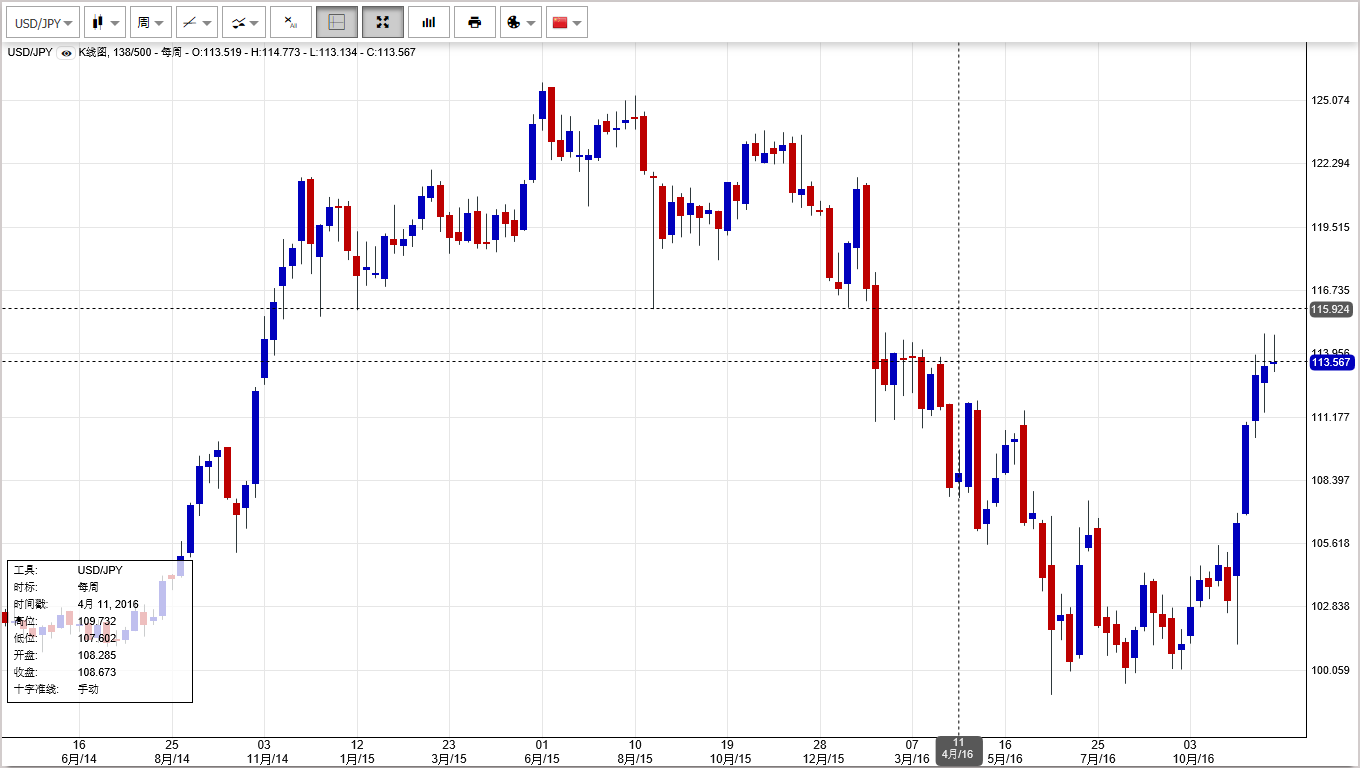Click the 125.074 price axis label
The height and width of the screenshot is (768, 1360).
click(1330, 100)
